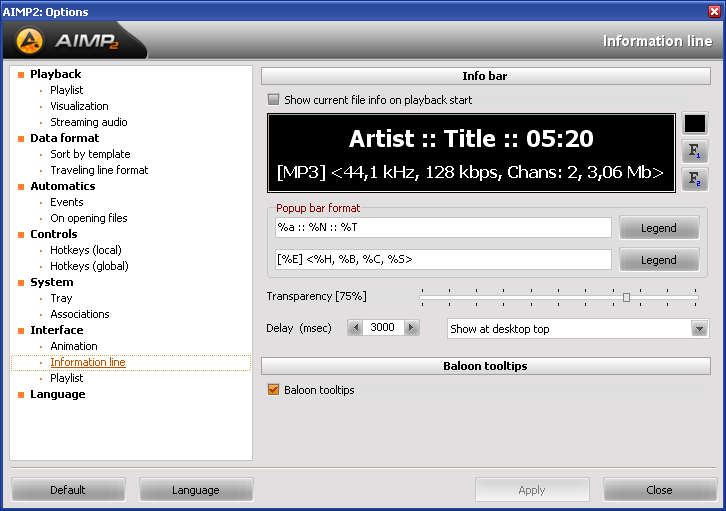Click the Default button
726x511 pixels.
[68, 490]
